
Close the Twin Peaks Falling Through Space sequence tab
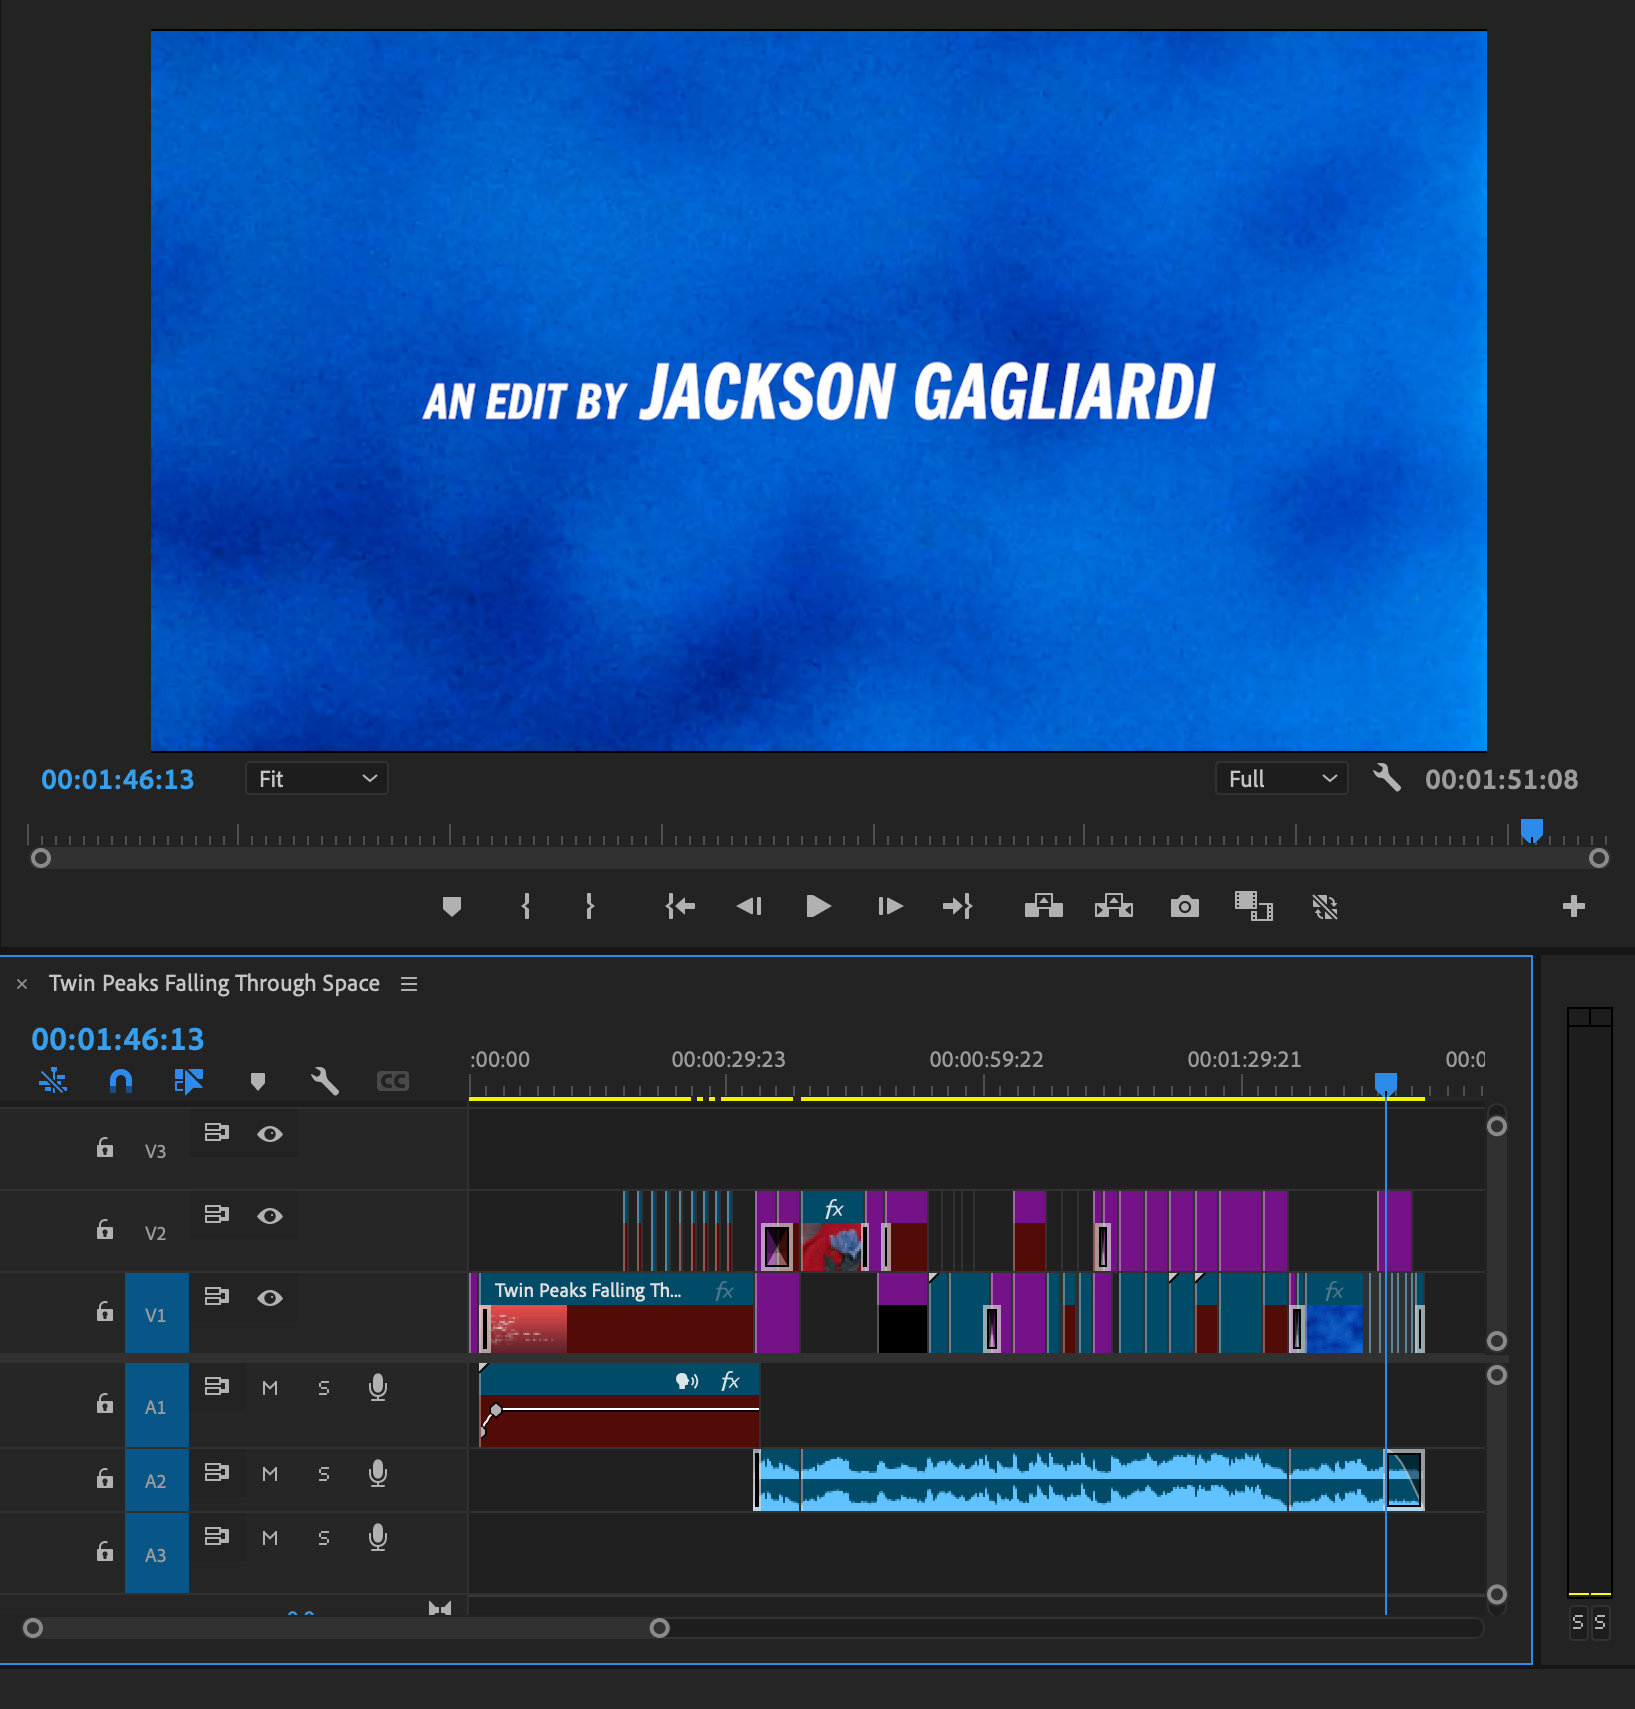[x=22, y=984]
